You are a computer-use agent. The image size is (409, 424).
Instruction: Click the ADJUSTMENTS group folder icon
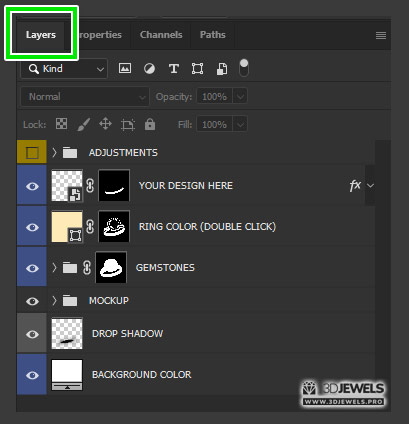[x=70, y=153]
